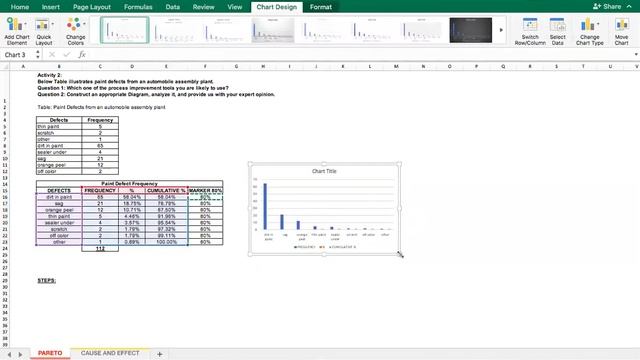This screenshot has height=360, width=640.
Task: Open the Name Box stepper arrows
Action: tap(38, 54)
